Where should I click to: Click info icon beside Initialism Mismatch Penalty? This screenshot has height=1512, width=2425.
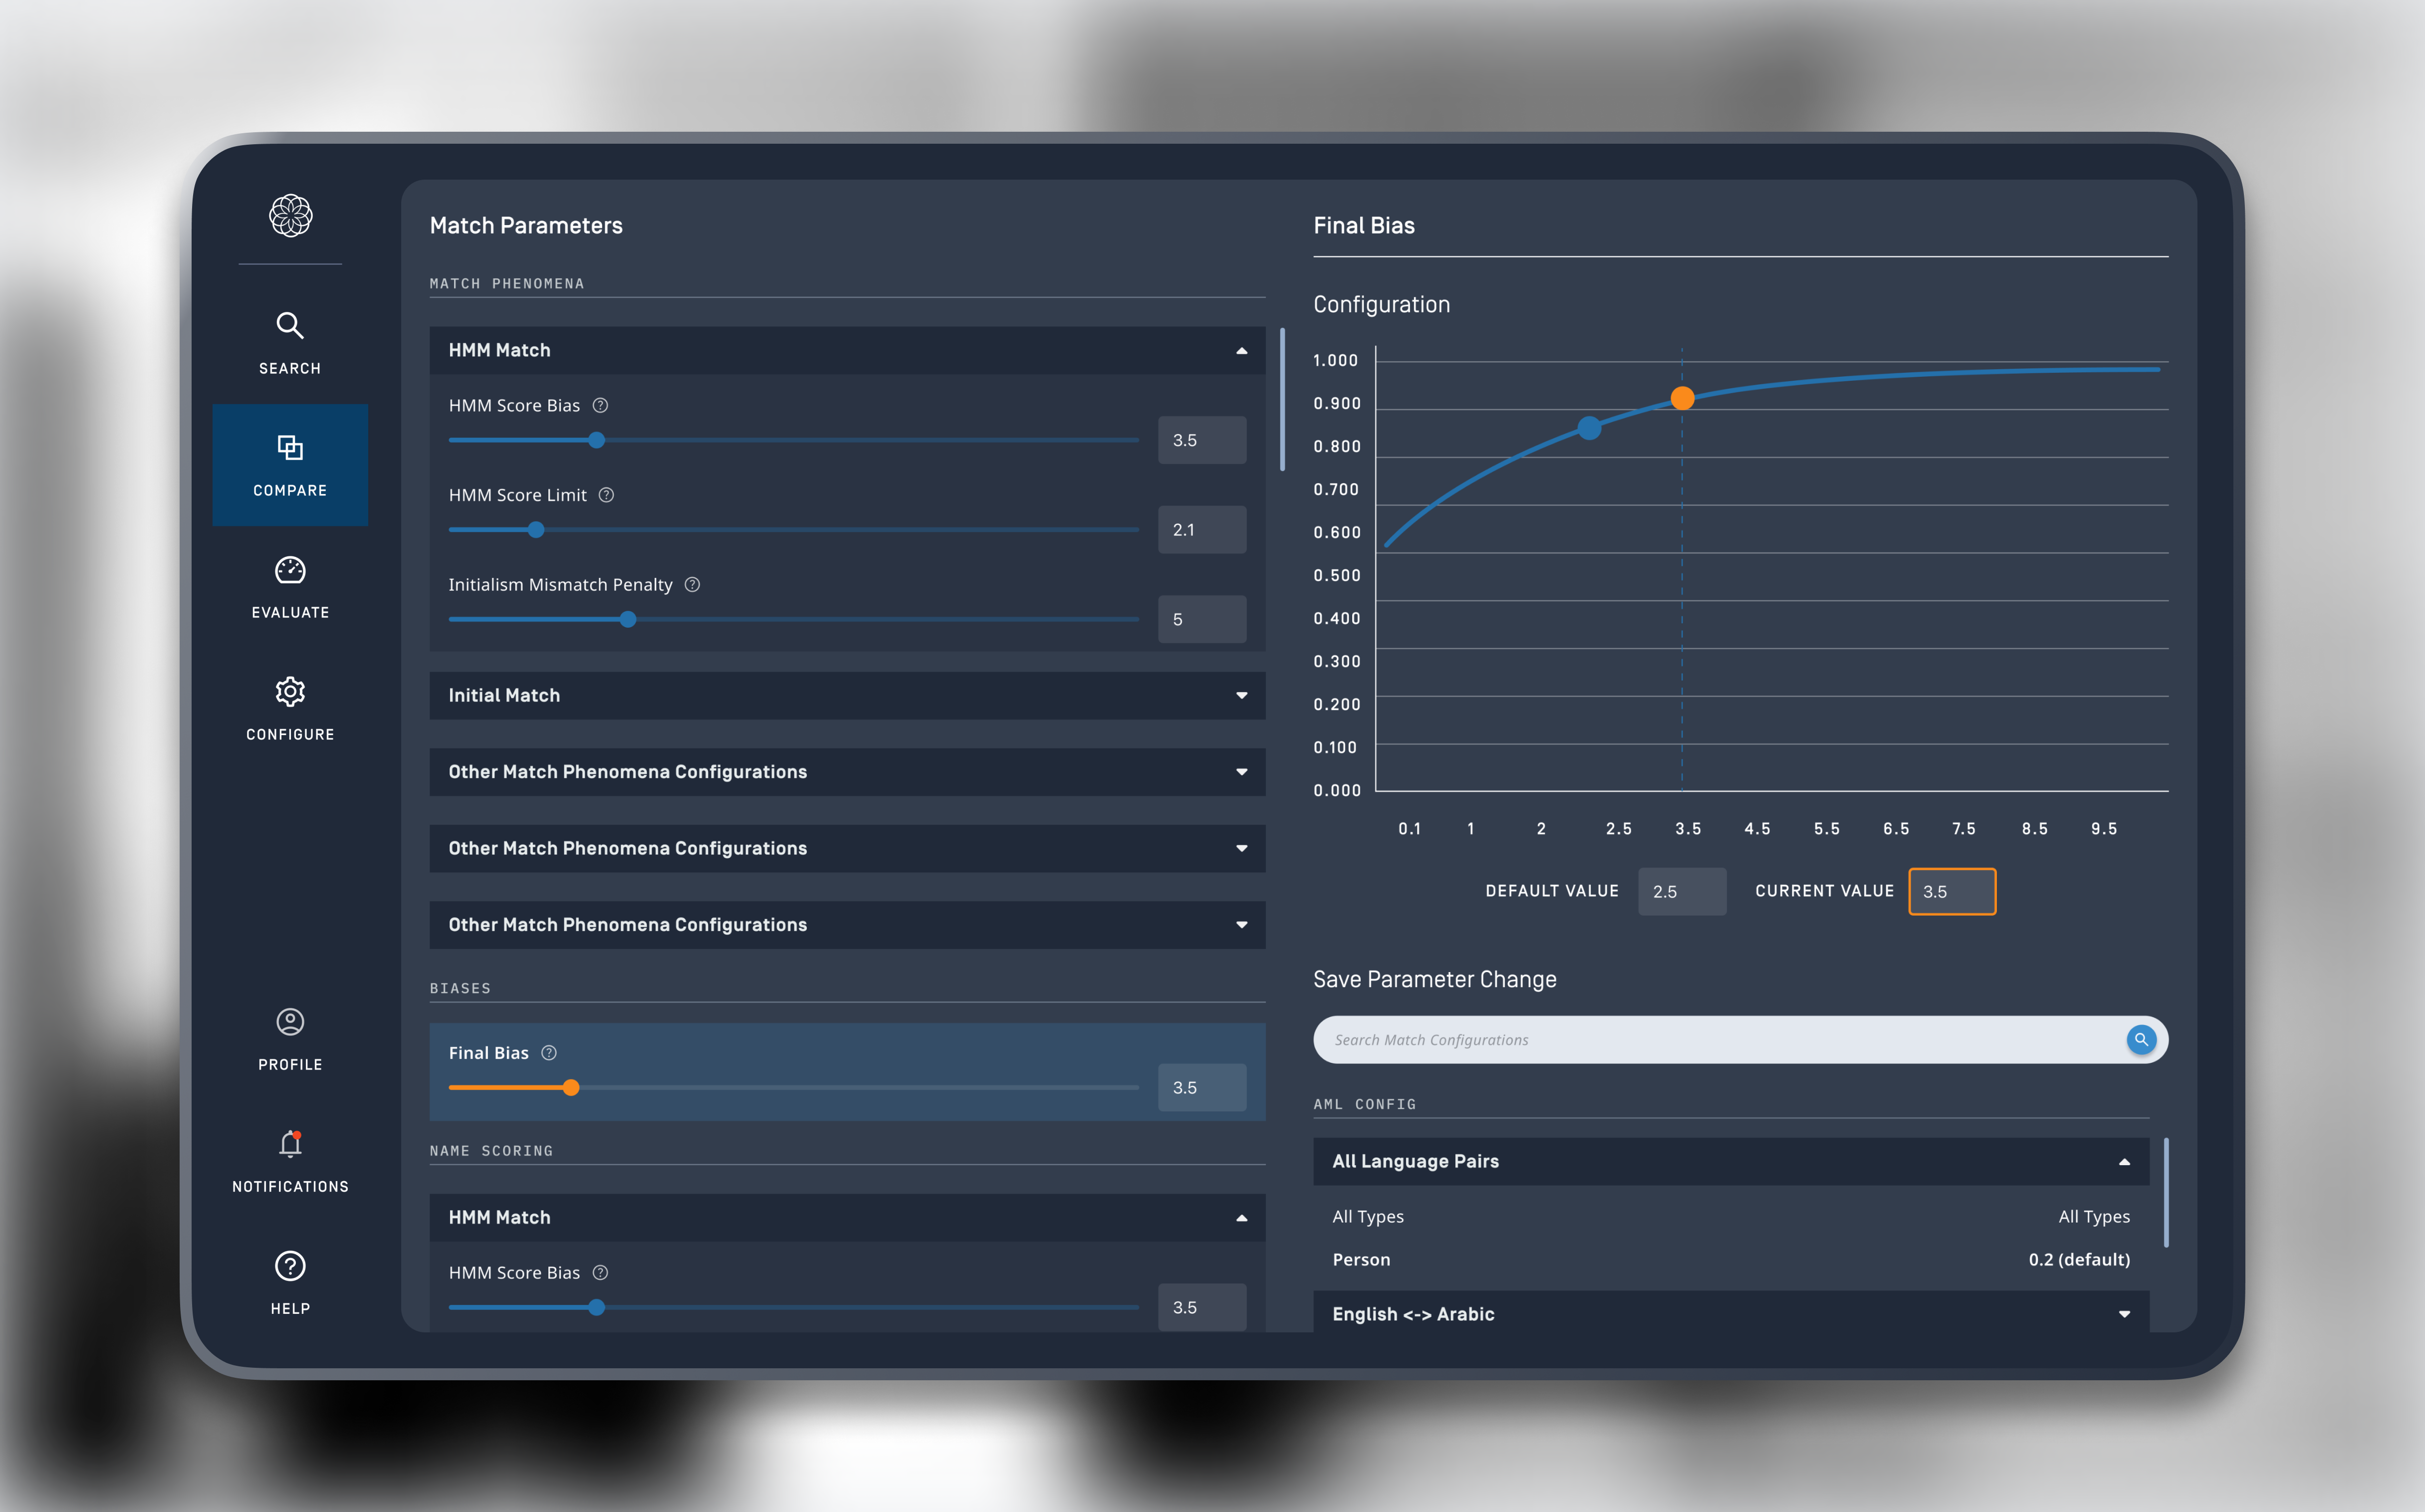pos(692,585)
